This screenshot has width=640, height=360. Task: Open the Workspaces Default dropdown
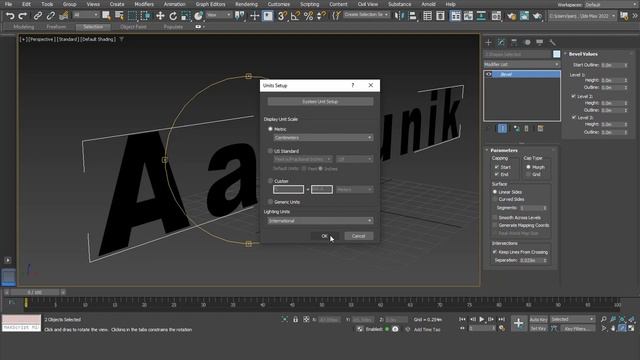[x=610, y=4]
